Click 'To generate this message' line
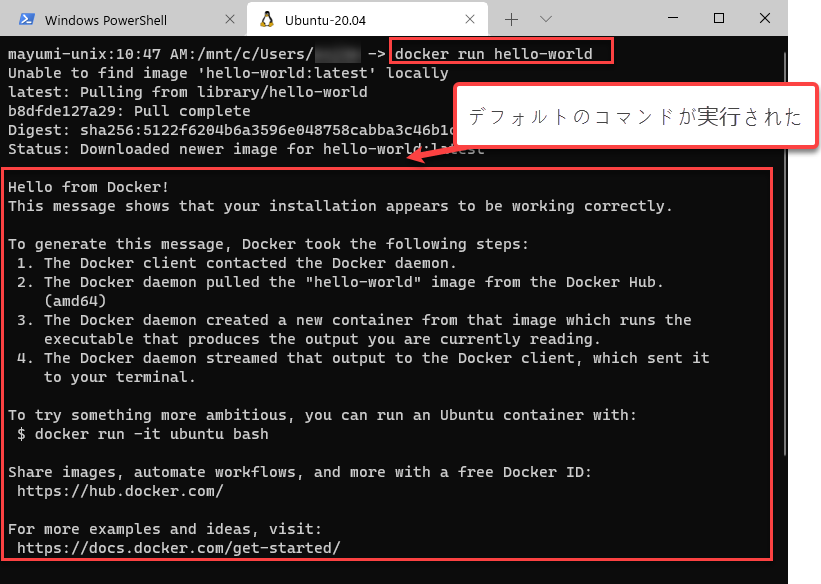The image size is (821, 584). tap(269, 244)
